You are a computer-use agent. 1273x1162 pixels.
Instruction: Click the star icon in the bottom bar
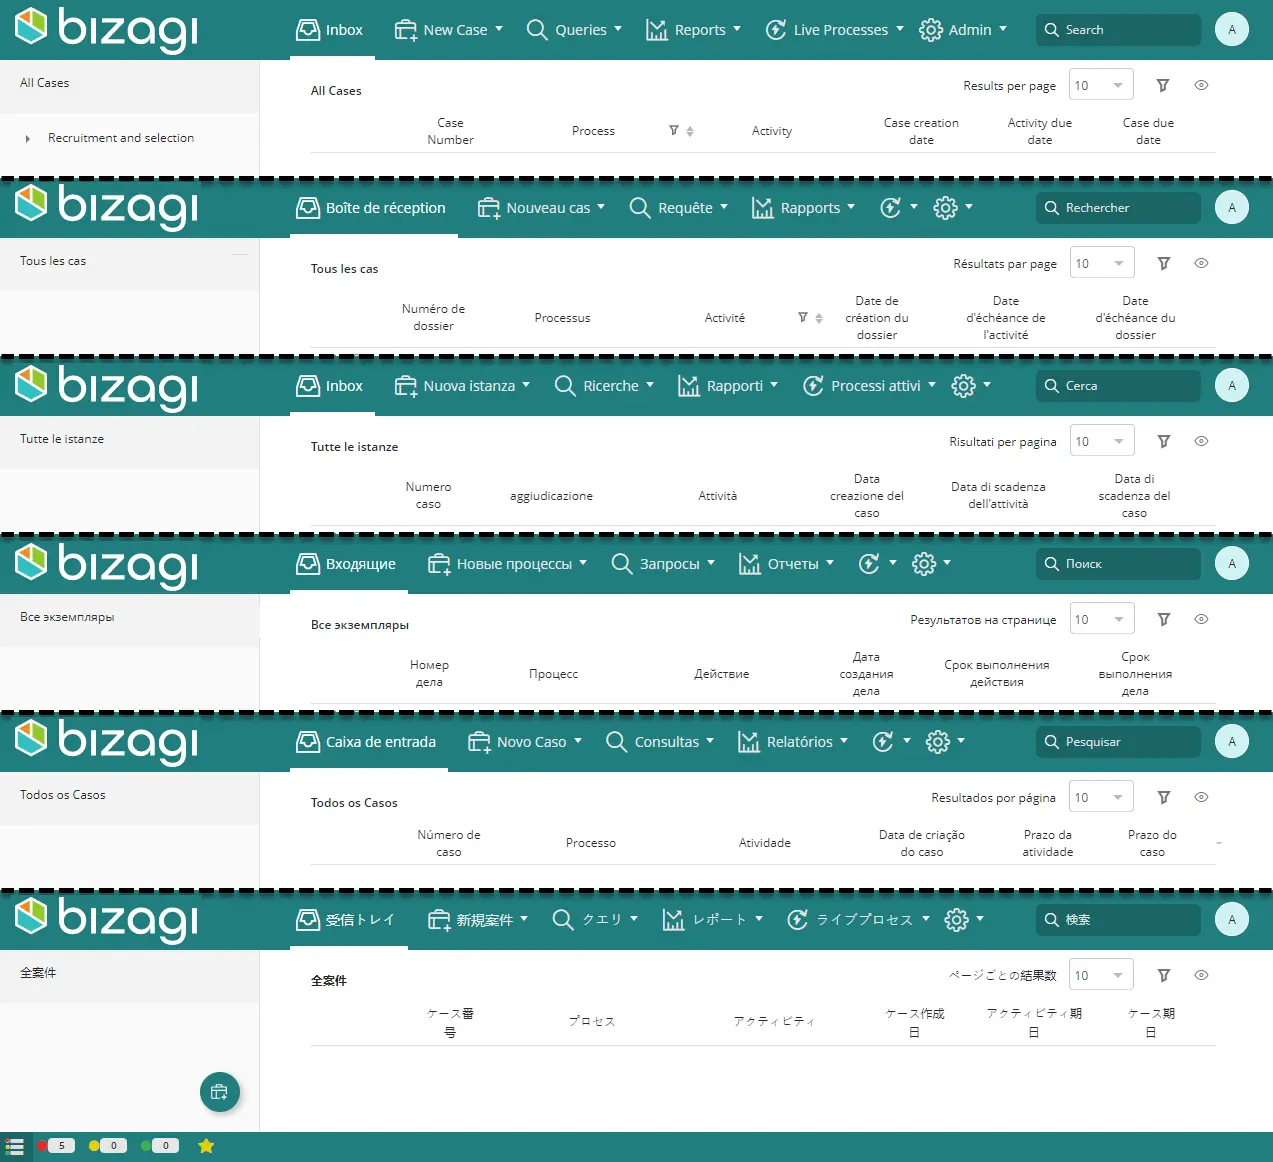pyautogui.click(x=206, y=1146)
